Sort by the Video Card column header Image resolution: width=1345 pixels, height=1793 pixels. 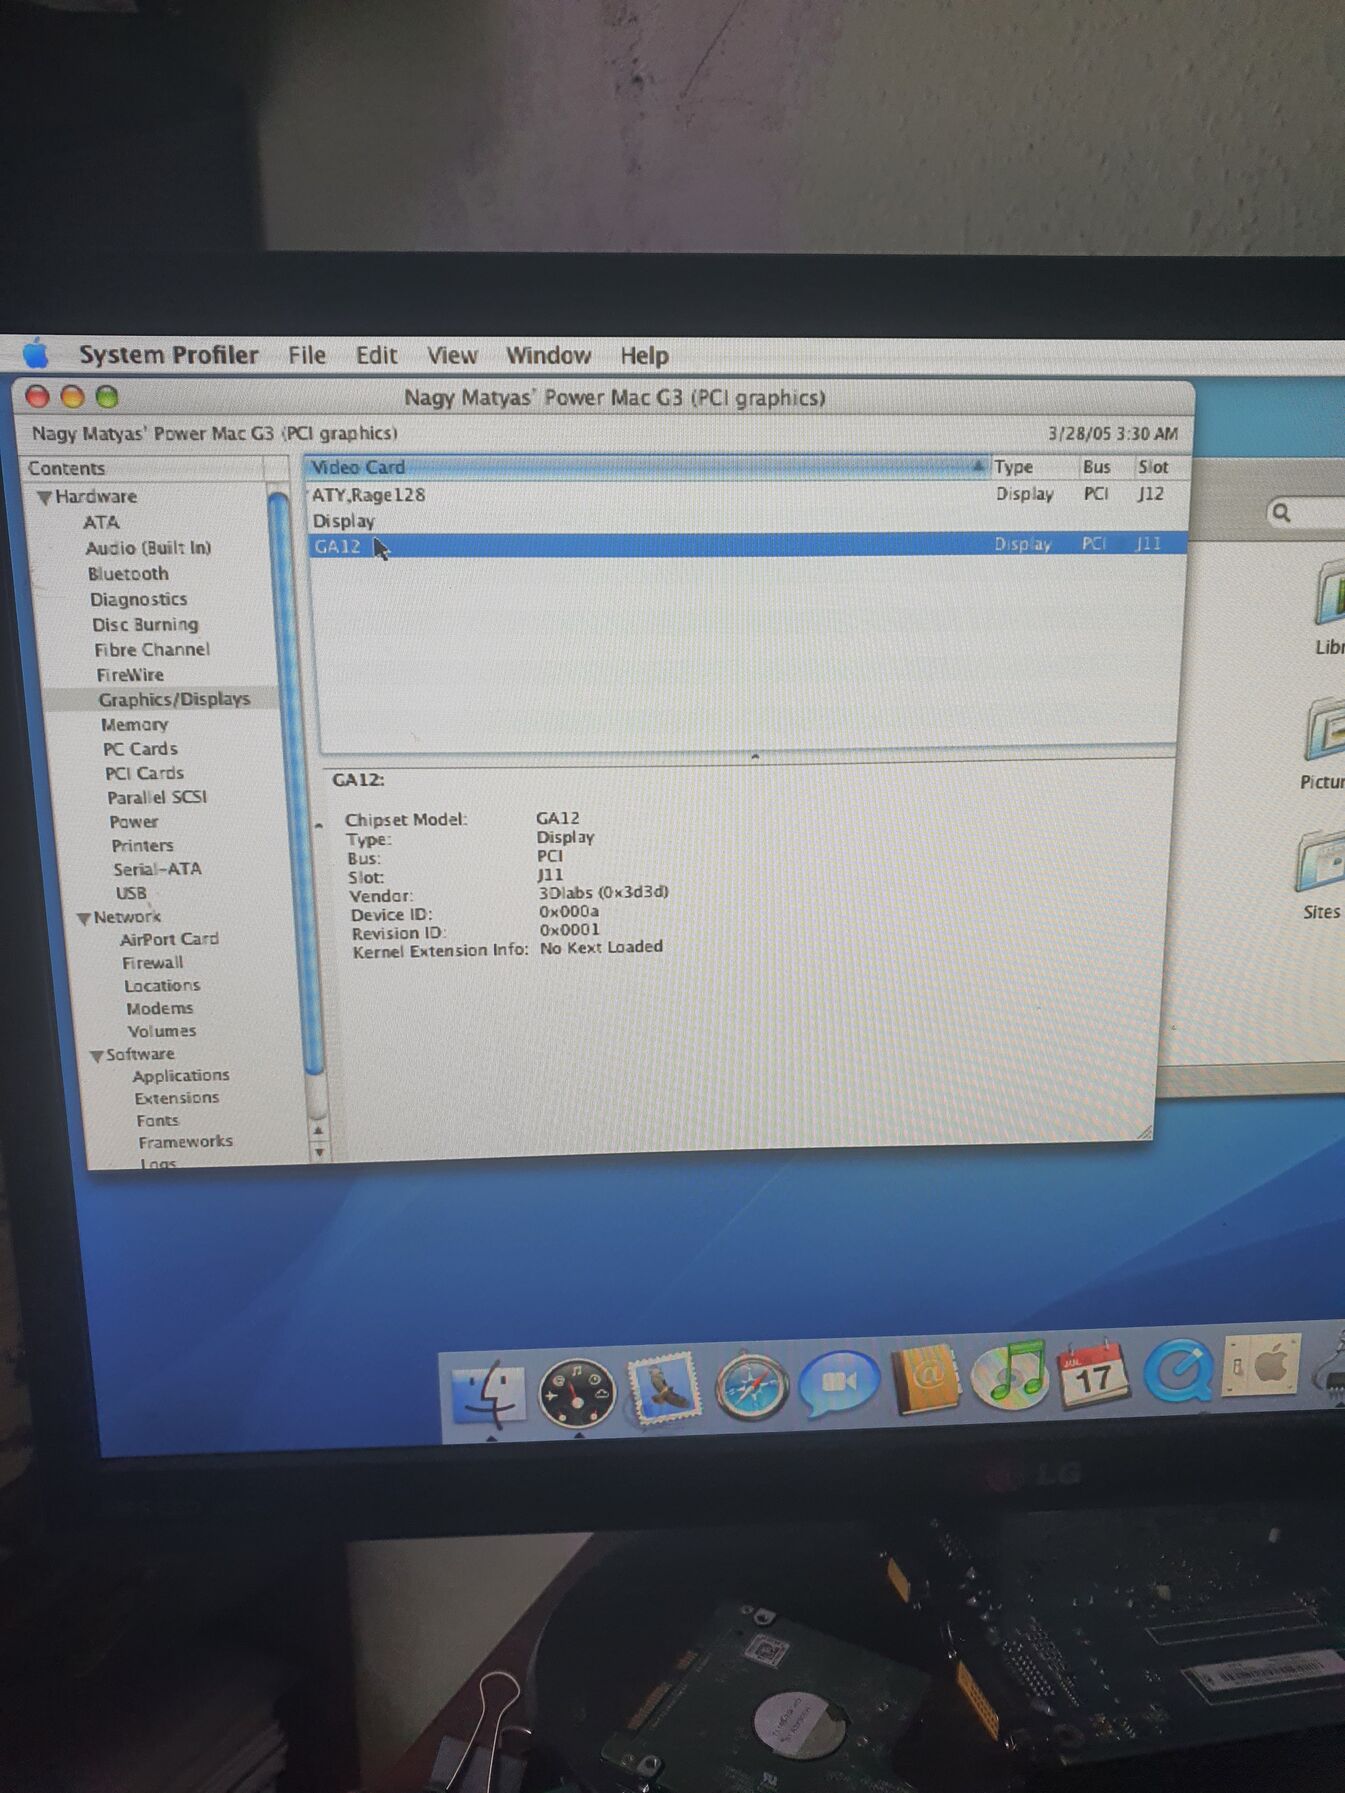pos(646,467)
